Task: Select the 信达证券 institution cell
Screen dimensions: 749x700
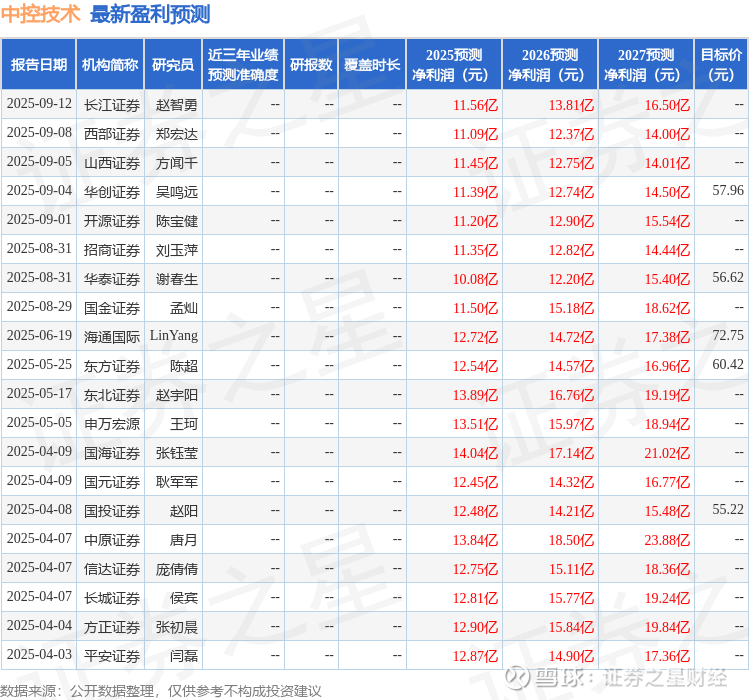Action: pyautogui.click(x=112, y=569)
